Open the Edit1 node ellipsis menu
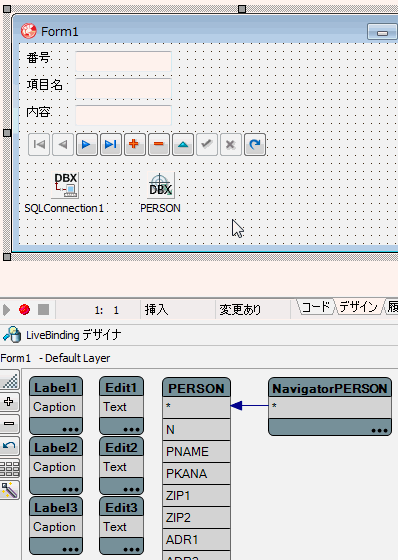Viewport: 398px width, 560px height. pyautogui.click(x=131, y=429)
